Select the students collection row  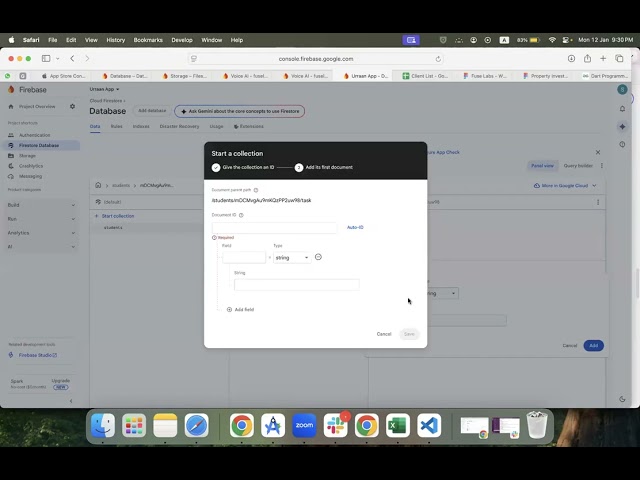147,227
